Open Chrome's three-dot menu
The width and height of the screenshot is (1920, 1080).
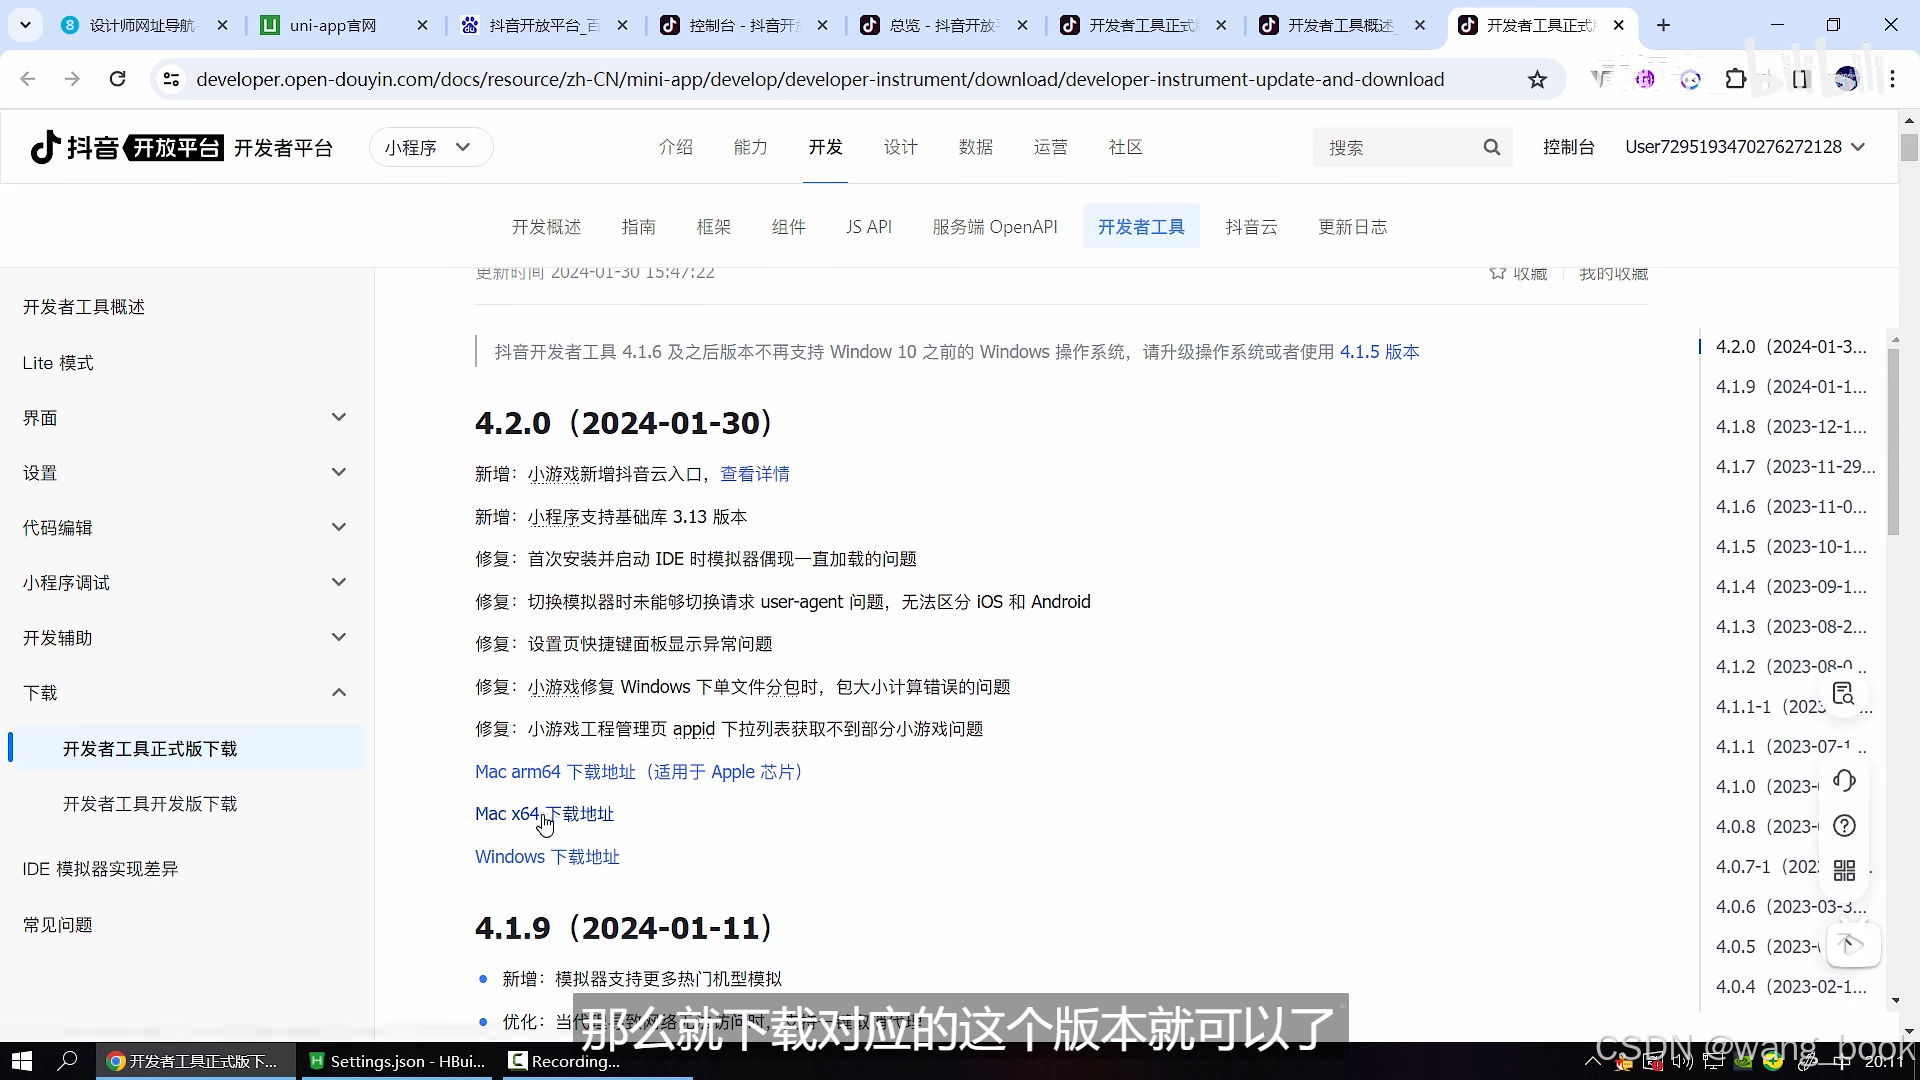click(1892, 79)
